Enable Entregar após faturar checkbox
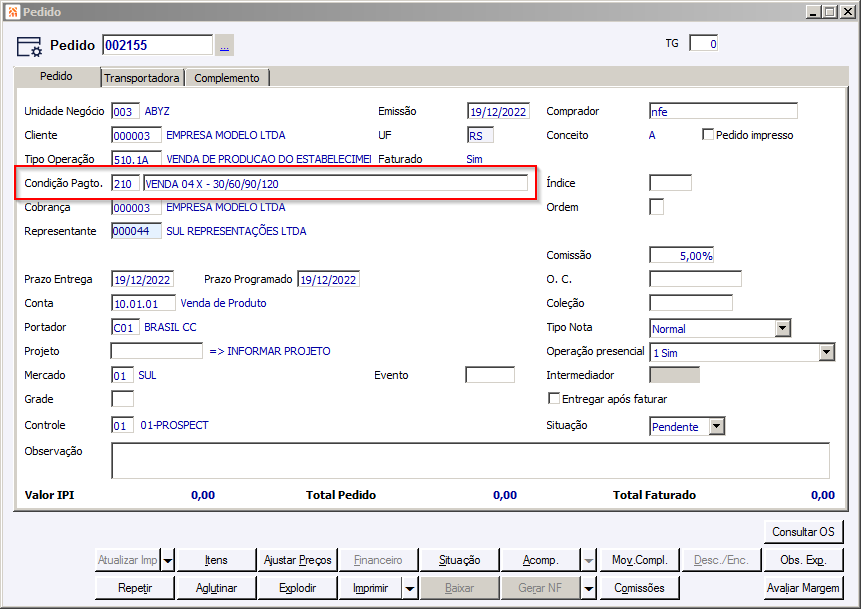The height and width of the screenshot is (609, 861). pos(554,399)
